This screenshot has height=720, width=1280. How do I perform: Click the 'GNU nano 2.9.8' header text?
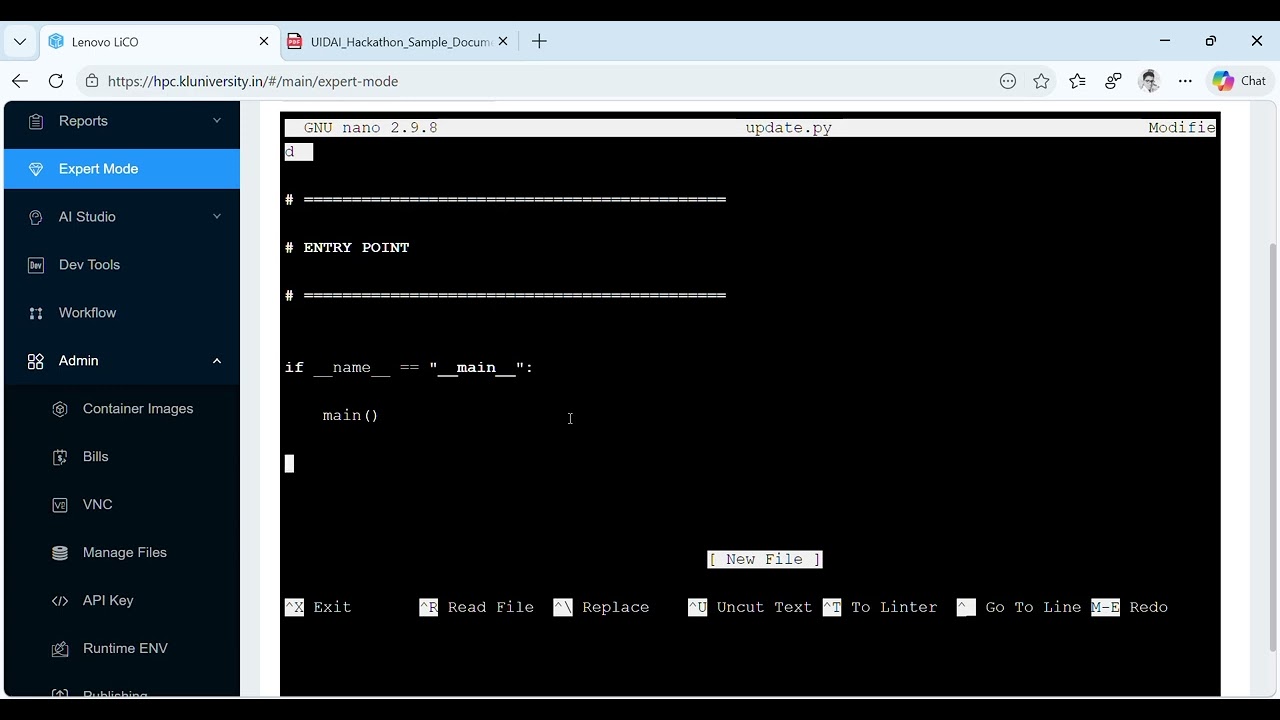(370, 128)
